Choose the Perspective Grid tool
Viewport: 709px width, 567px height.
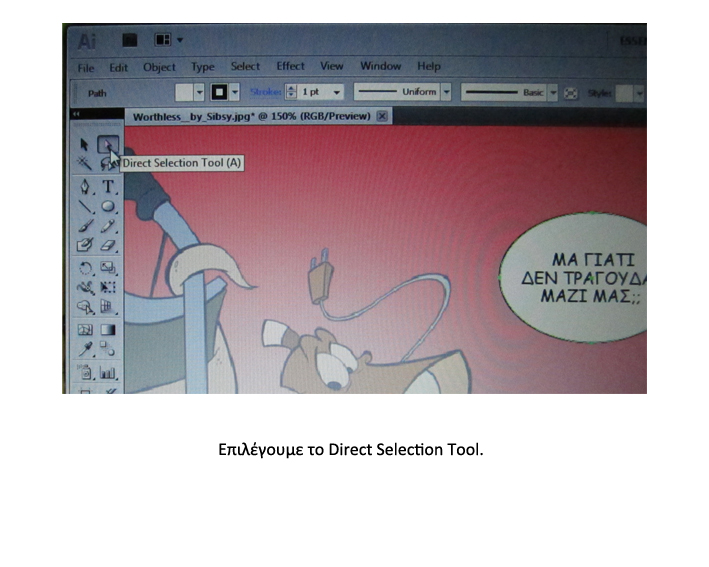[108, 307]
